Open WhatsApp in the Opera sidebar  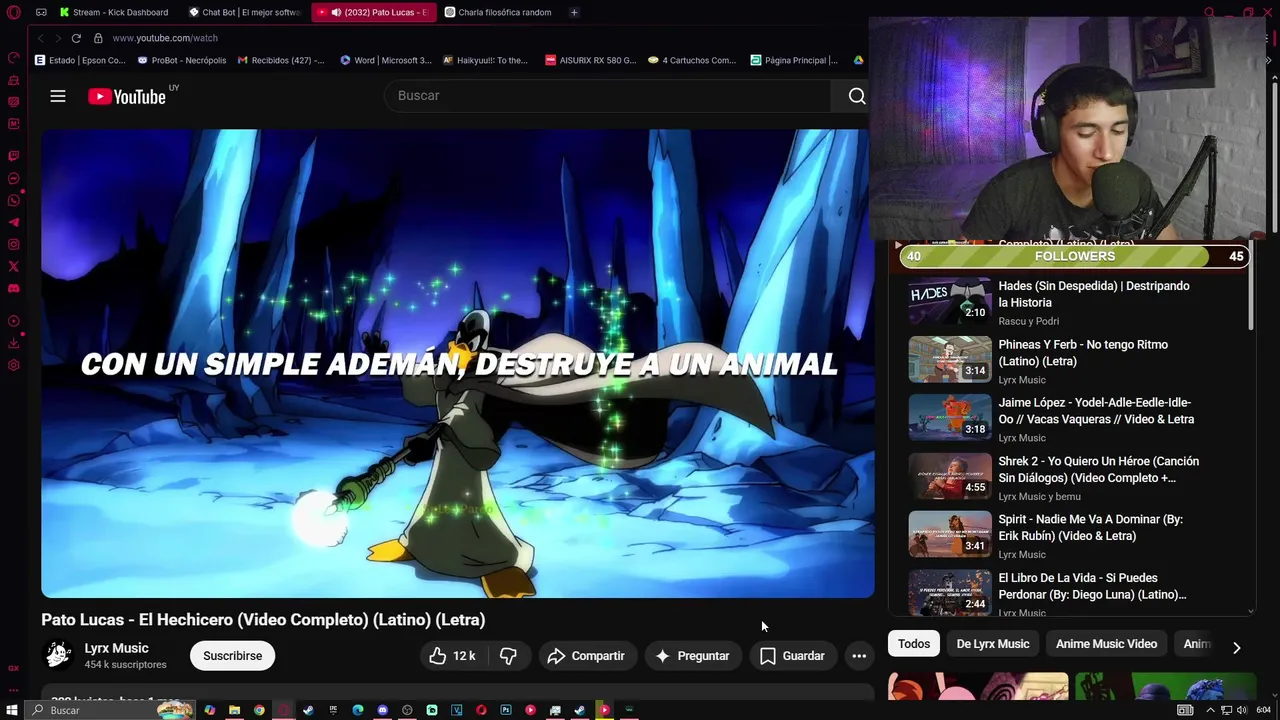(x=14, y=201)
